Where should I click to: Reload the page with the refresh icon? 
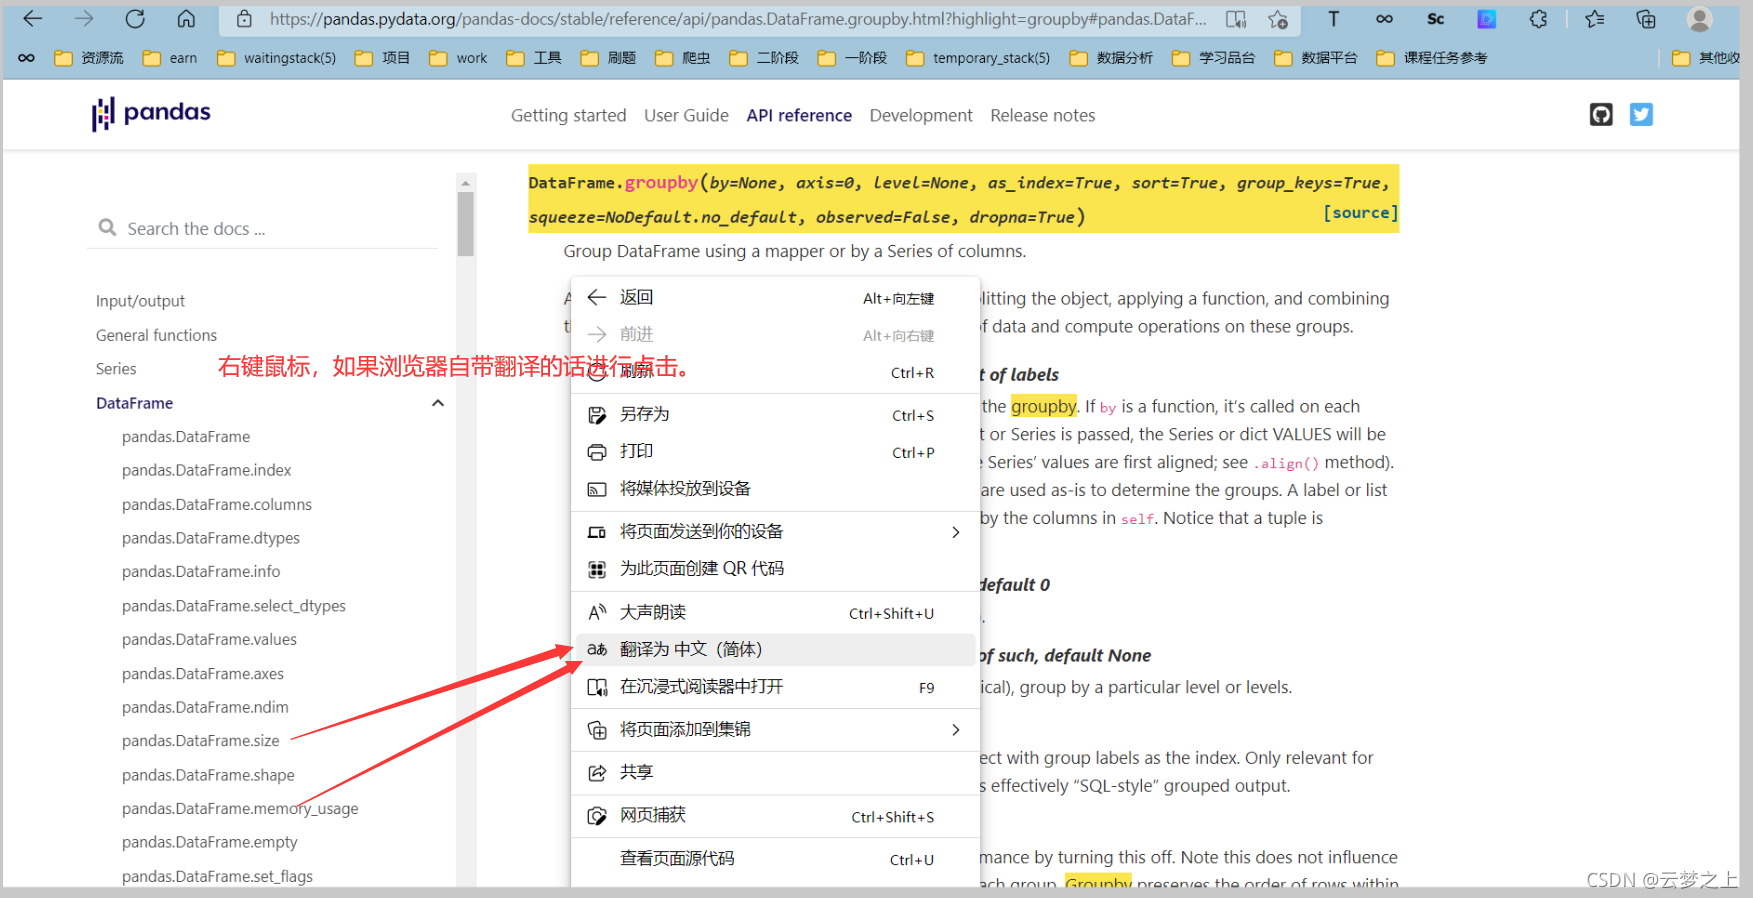coord(135,19)
